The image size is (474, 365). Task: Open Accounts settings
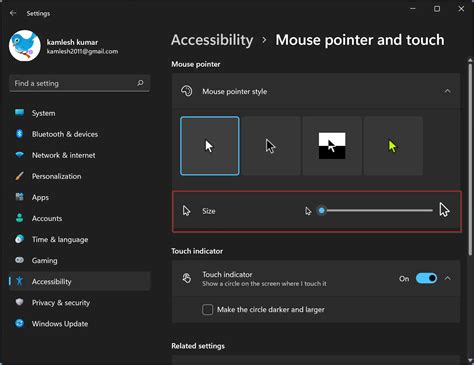point(80,218)
